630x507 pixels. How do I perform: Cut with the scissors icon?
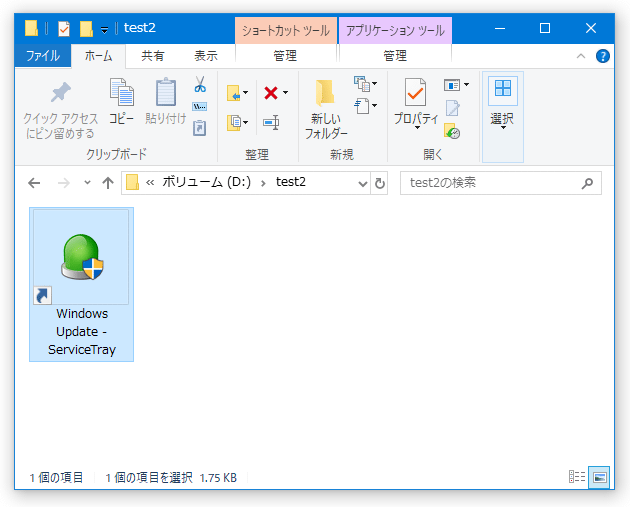tap(200, 85)
